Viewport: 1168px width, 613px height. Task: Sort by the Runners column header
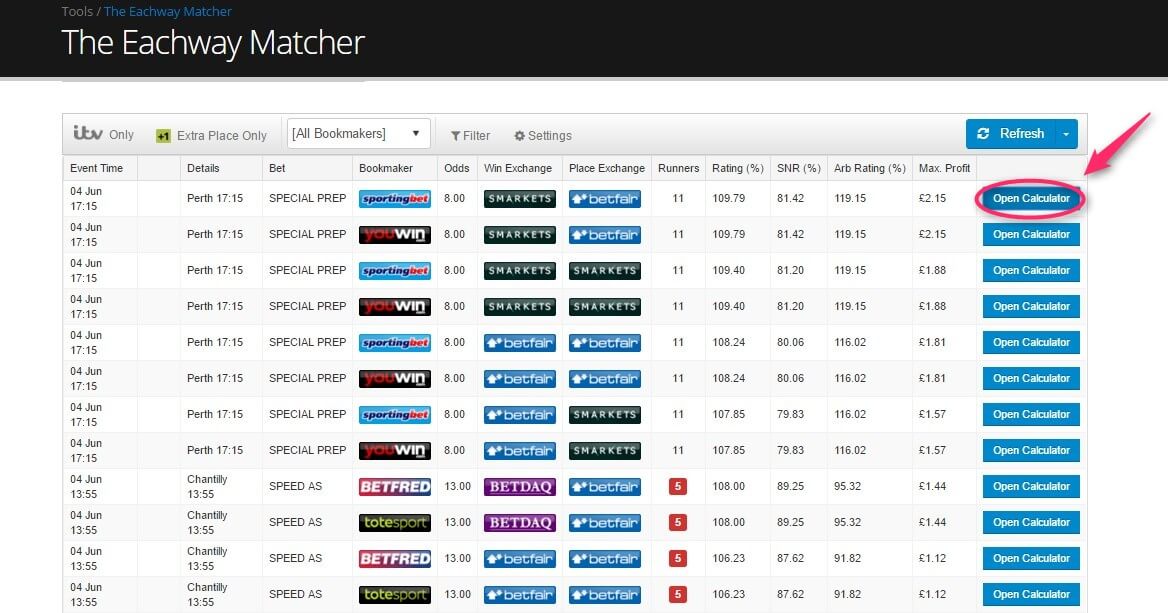click(678, 168)
